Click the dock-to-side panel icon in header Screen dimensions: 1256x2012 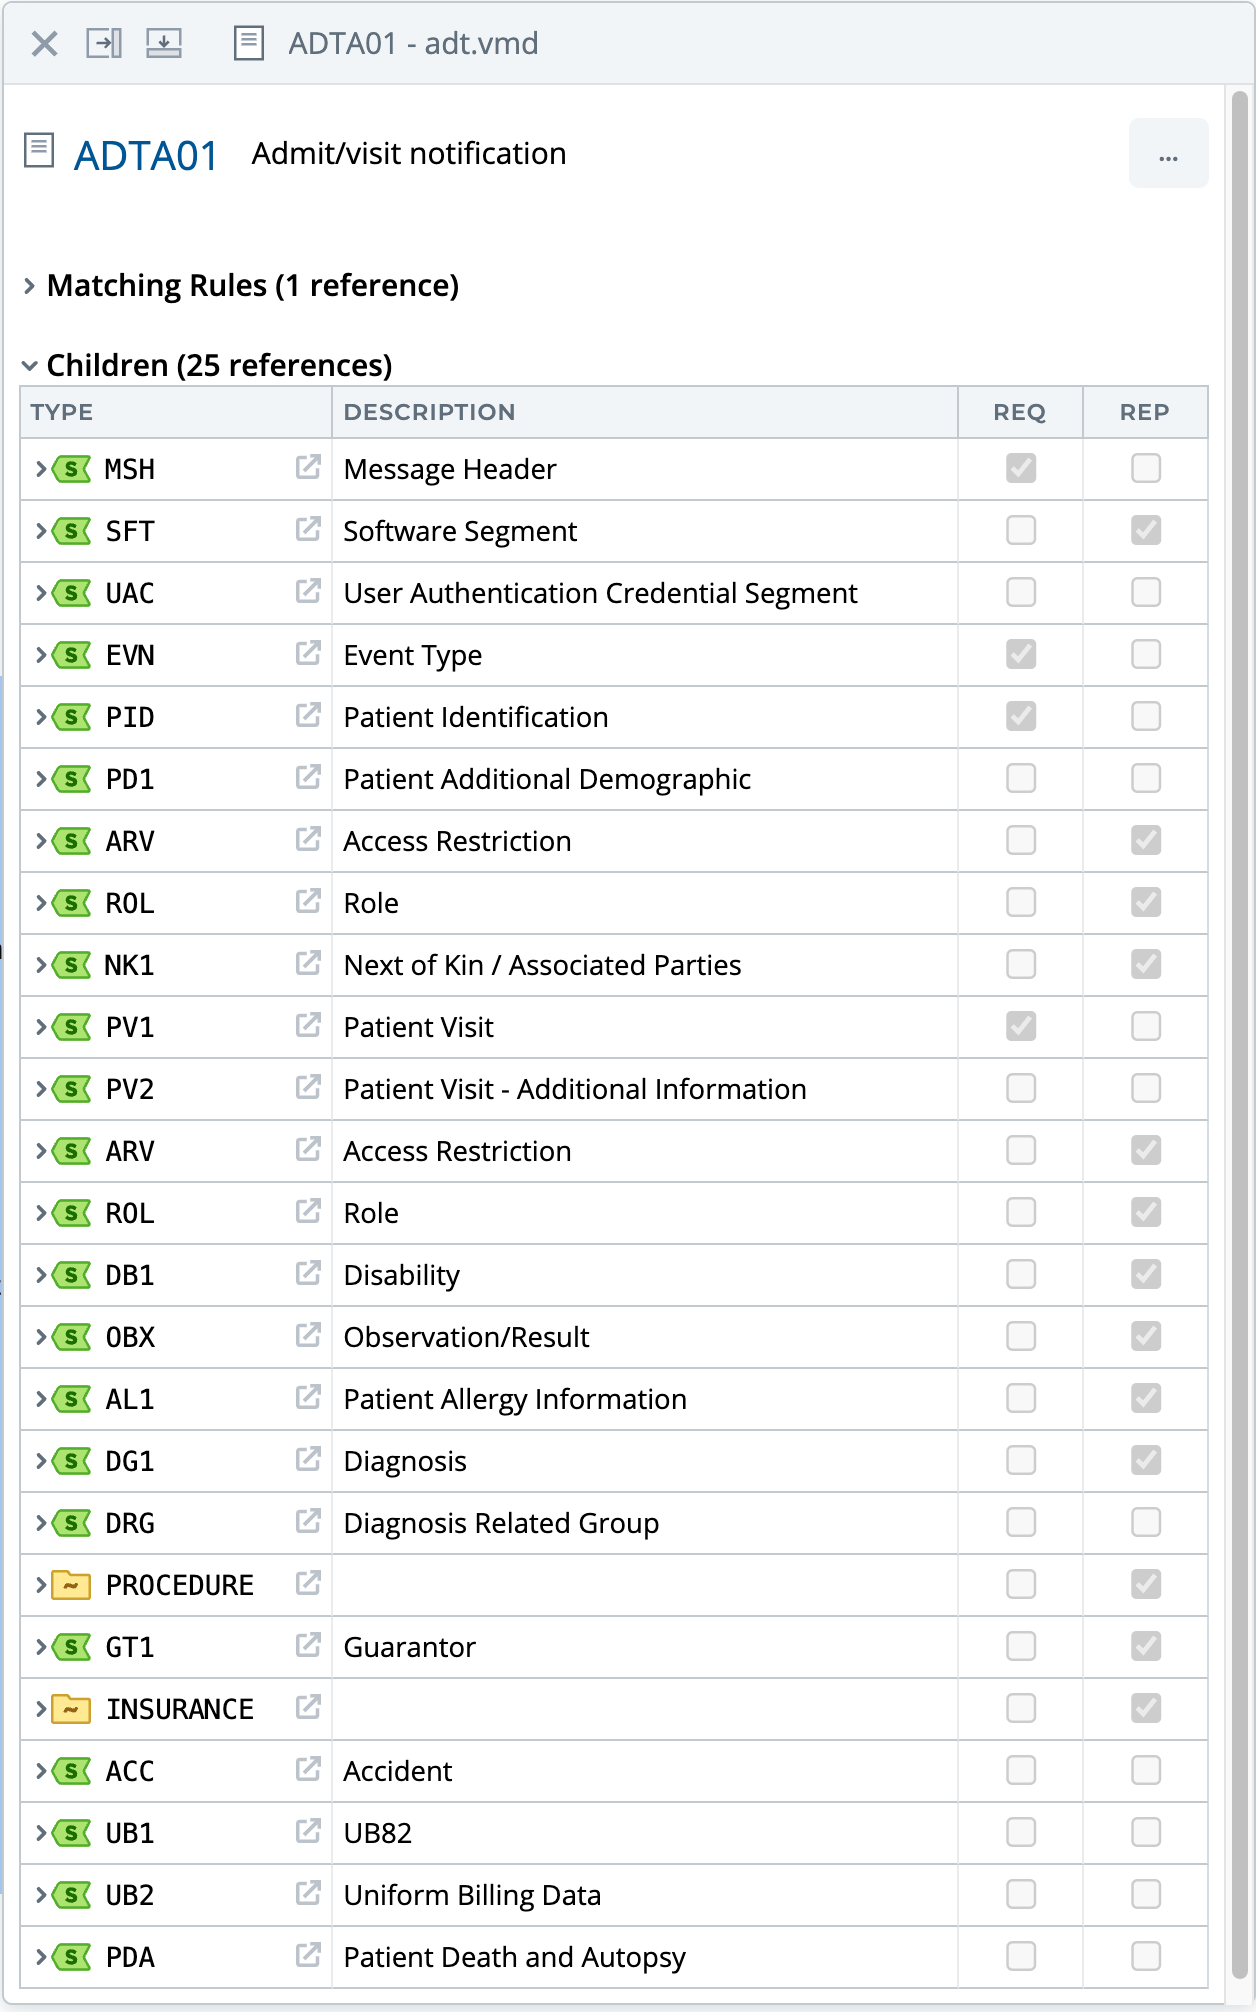pos(104,43)
